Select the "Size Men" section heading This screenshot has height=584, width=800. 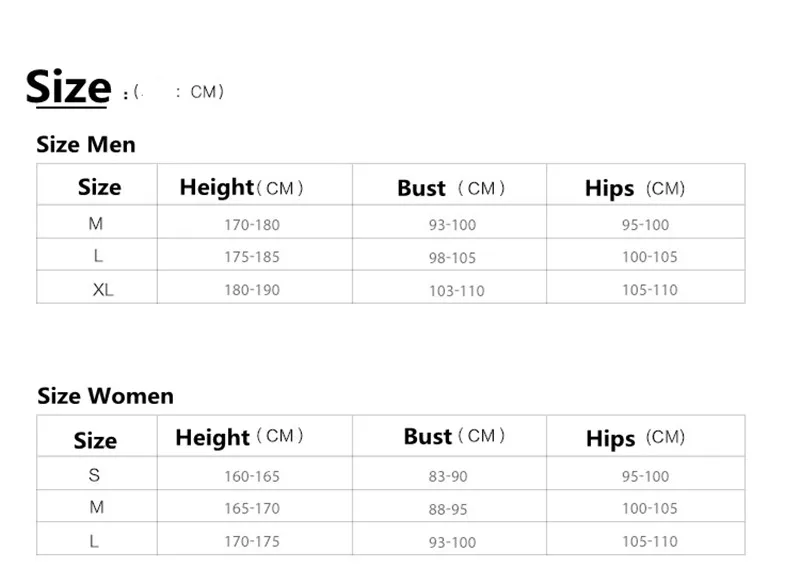(x=86, y=144)
